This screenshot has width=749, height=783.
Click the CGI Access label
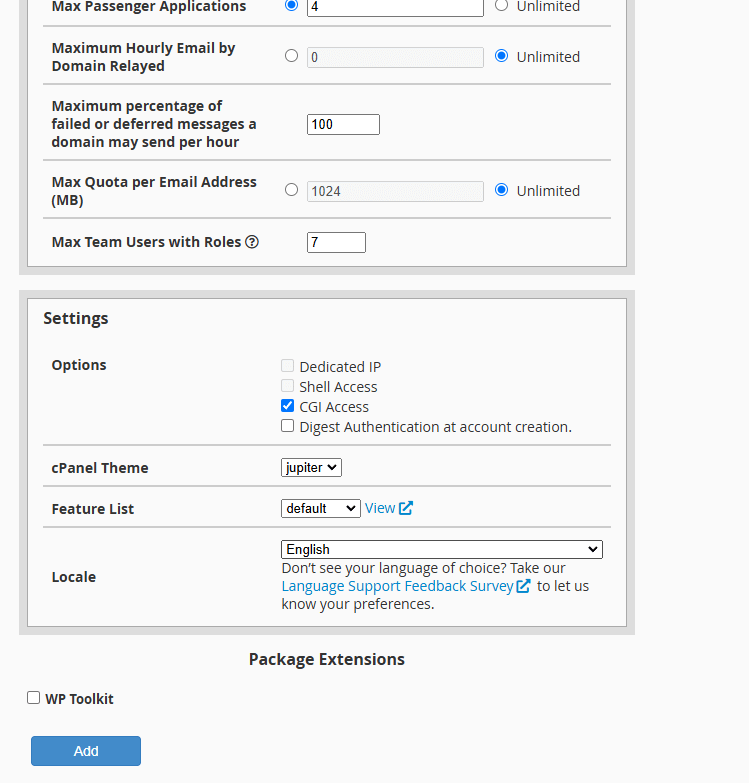click(x=334, y=407)
